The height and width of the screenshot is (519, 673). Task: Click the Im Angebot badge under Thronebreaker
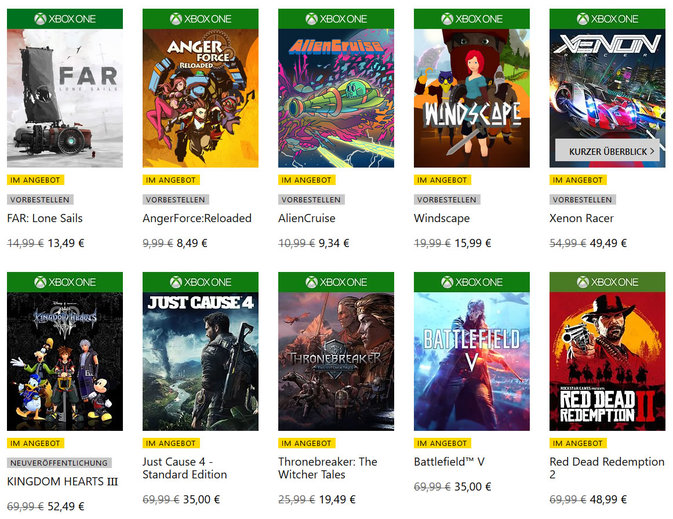tap(307, 443)
